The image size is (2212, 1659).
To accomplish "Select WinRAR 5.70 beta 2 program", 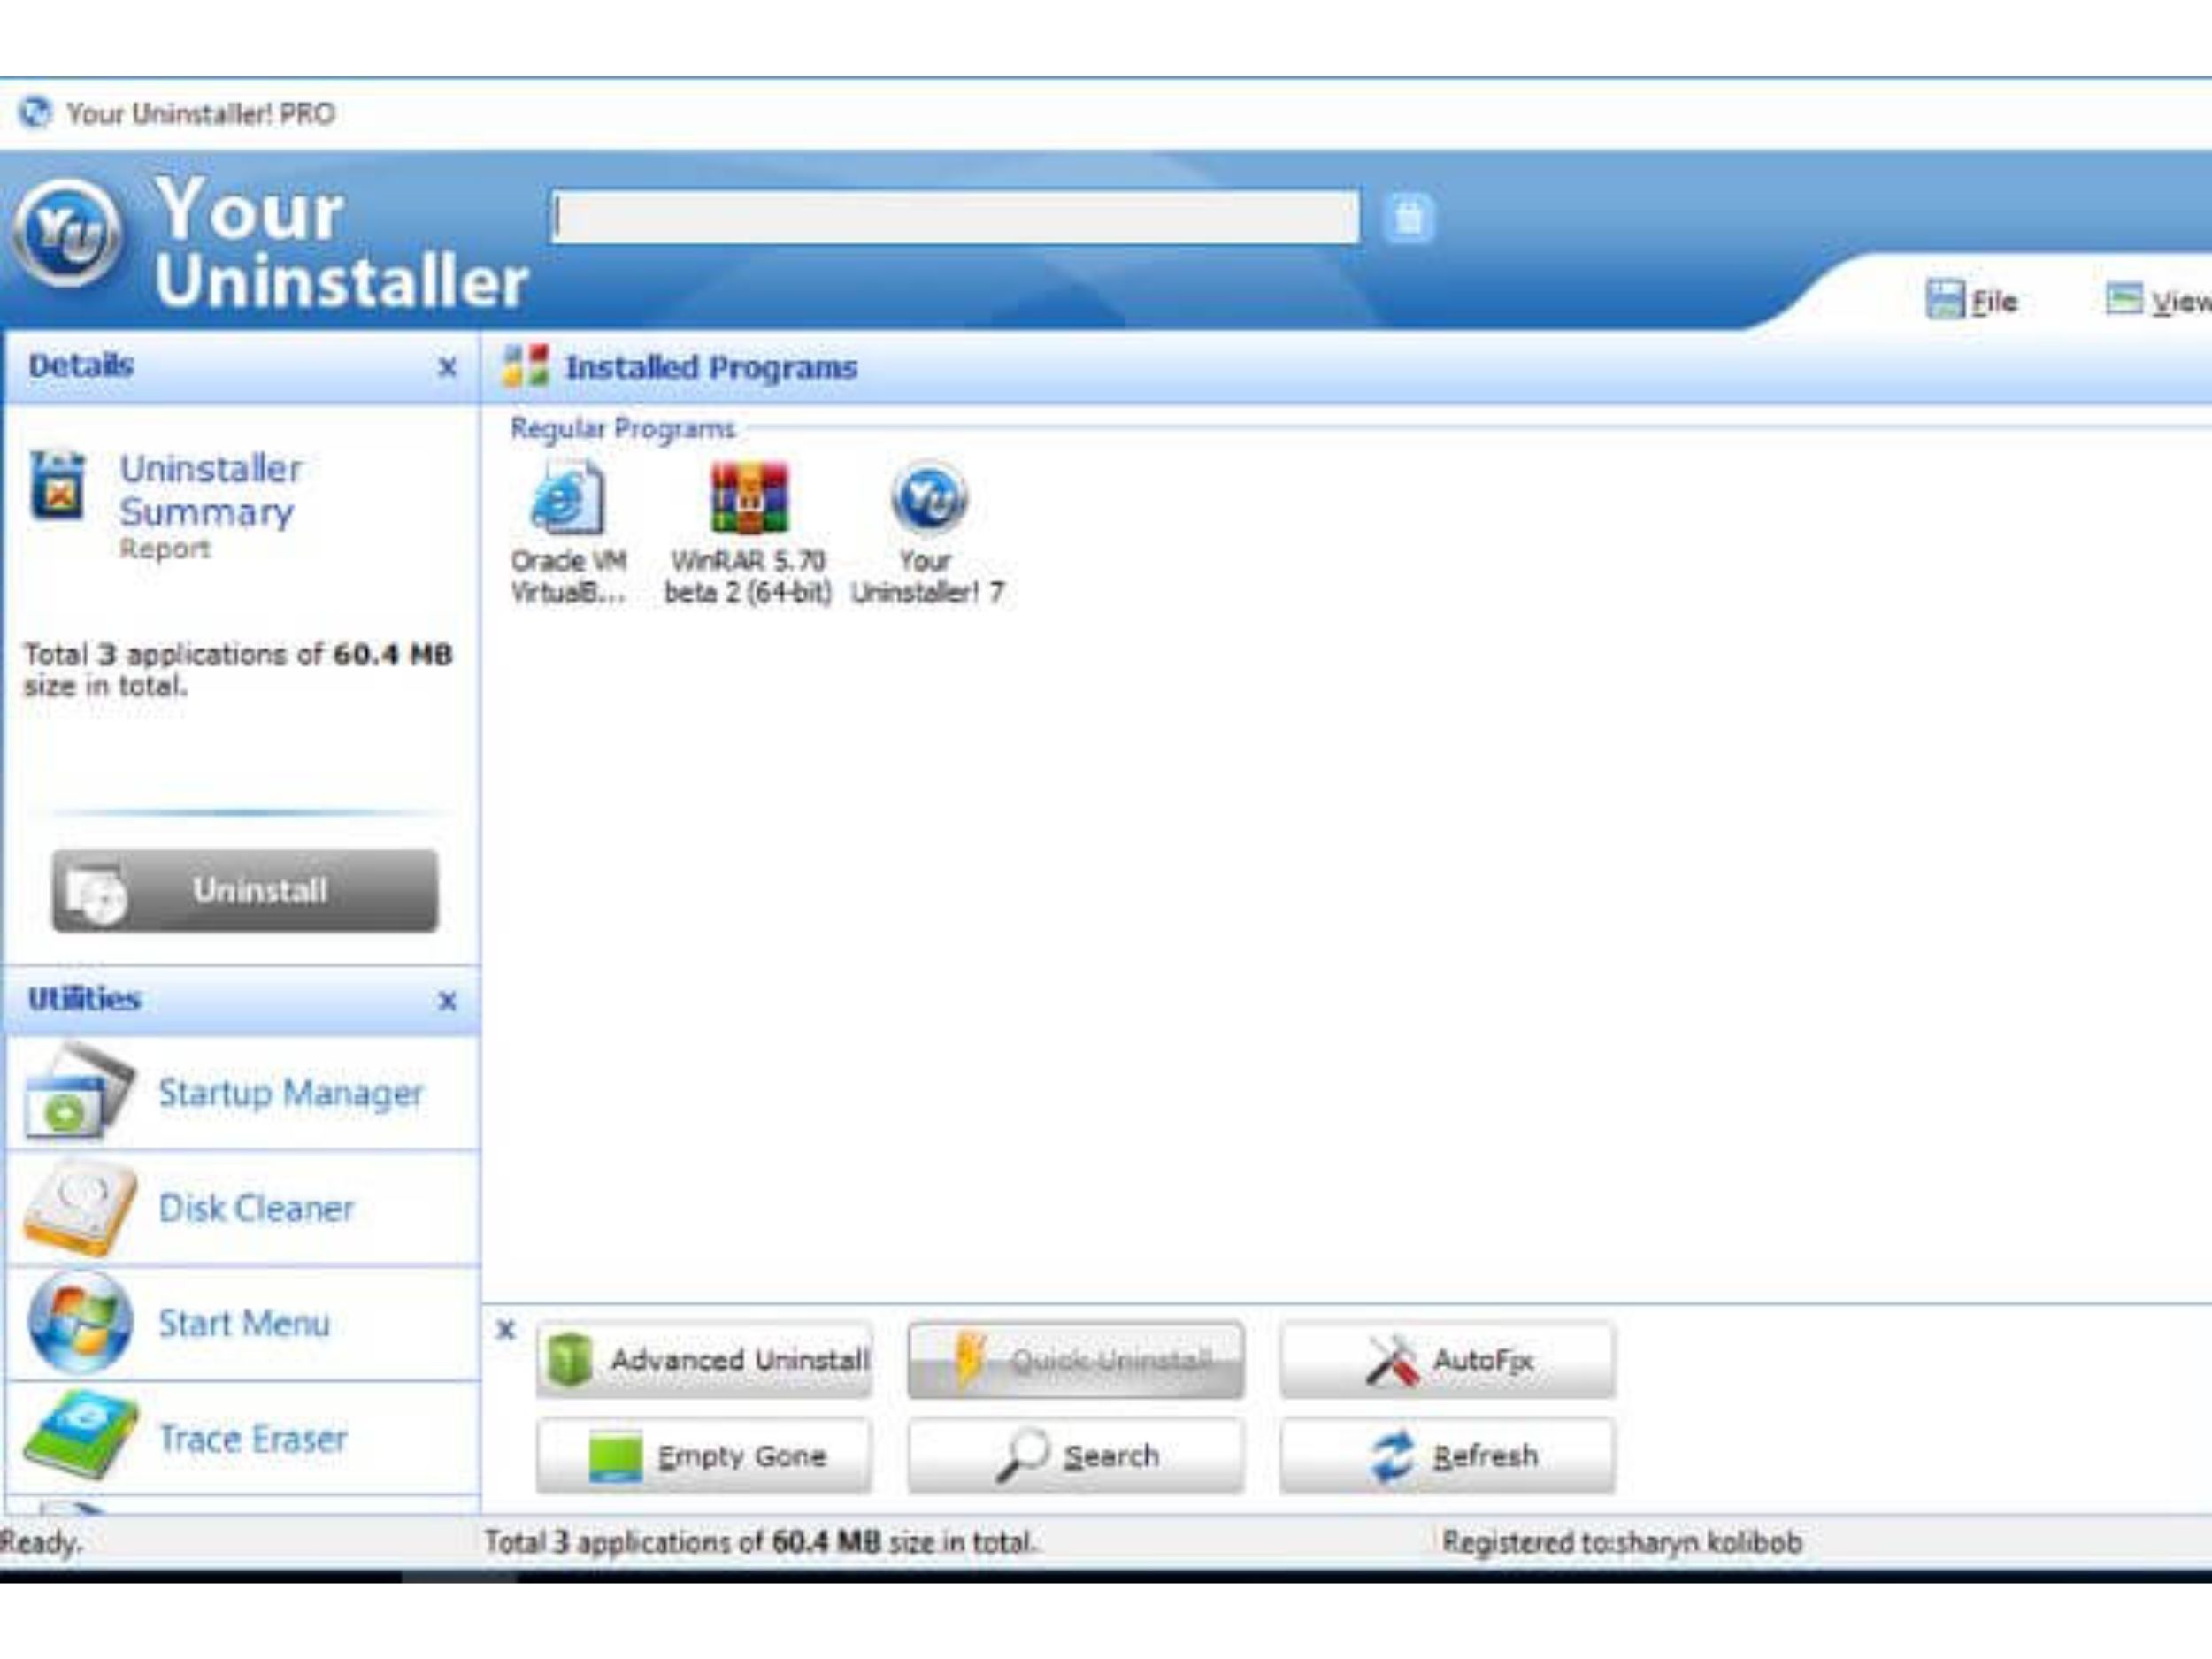I will click(x=748, y=532).
